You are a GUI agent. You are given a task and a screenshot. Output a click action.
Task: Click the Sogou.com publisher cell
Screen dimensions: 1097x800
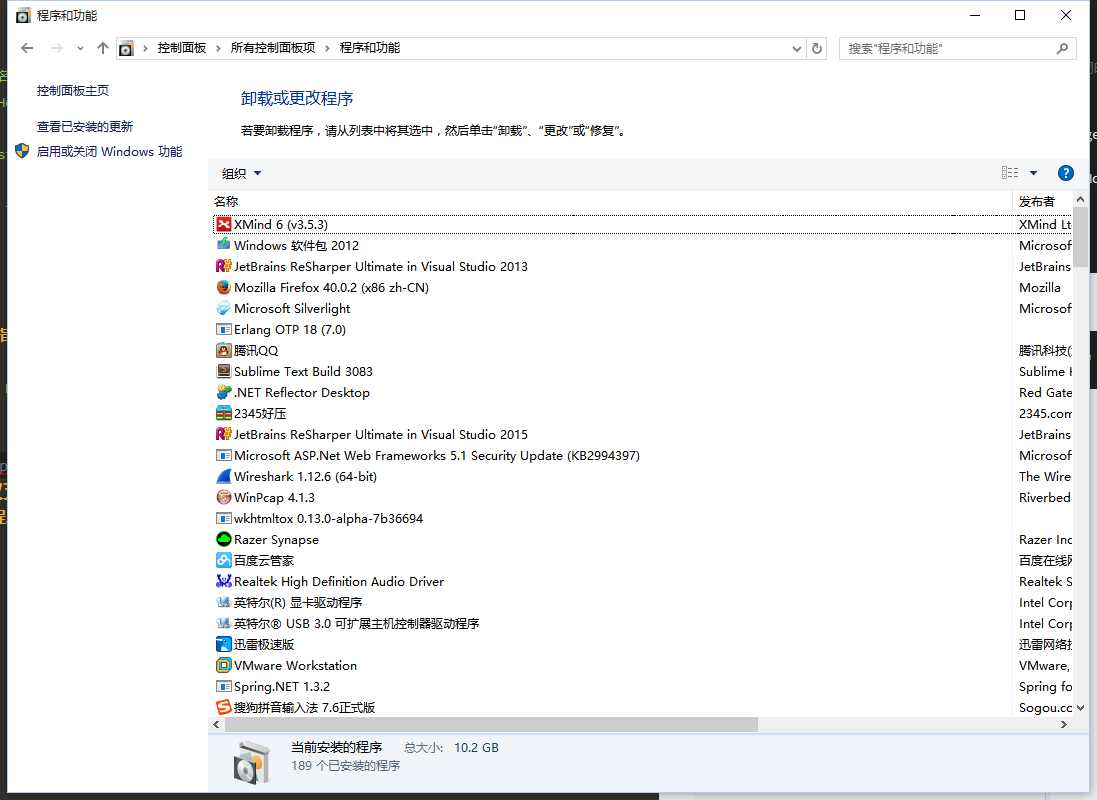[x=1045, y=708]
